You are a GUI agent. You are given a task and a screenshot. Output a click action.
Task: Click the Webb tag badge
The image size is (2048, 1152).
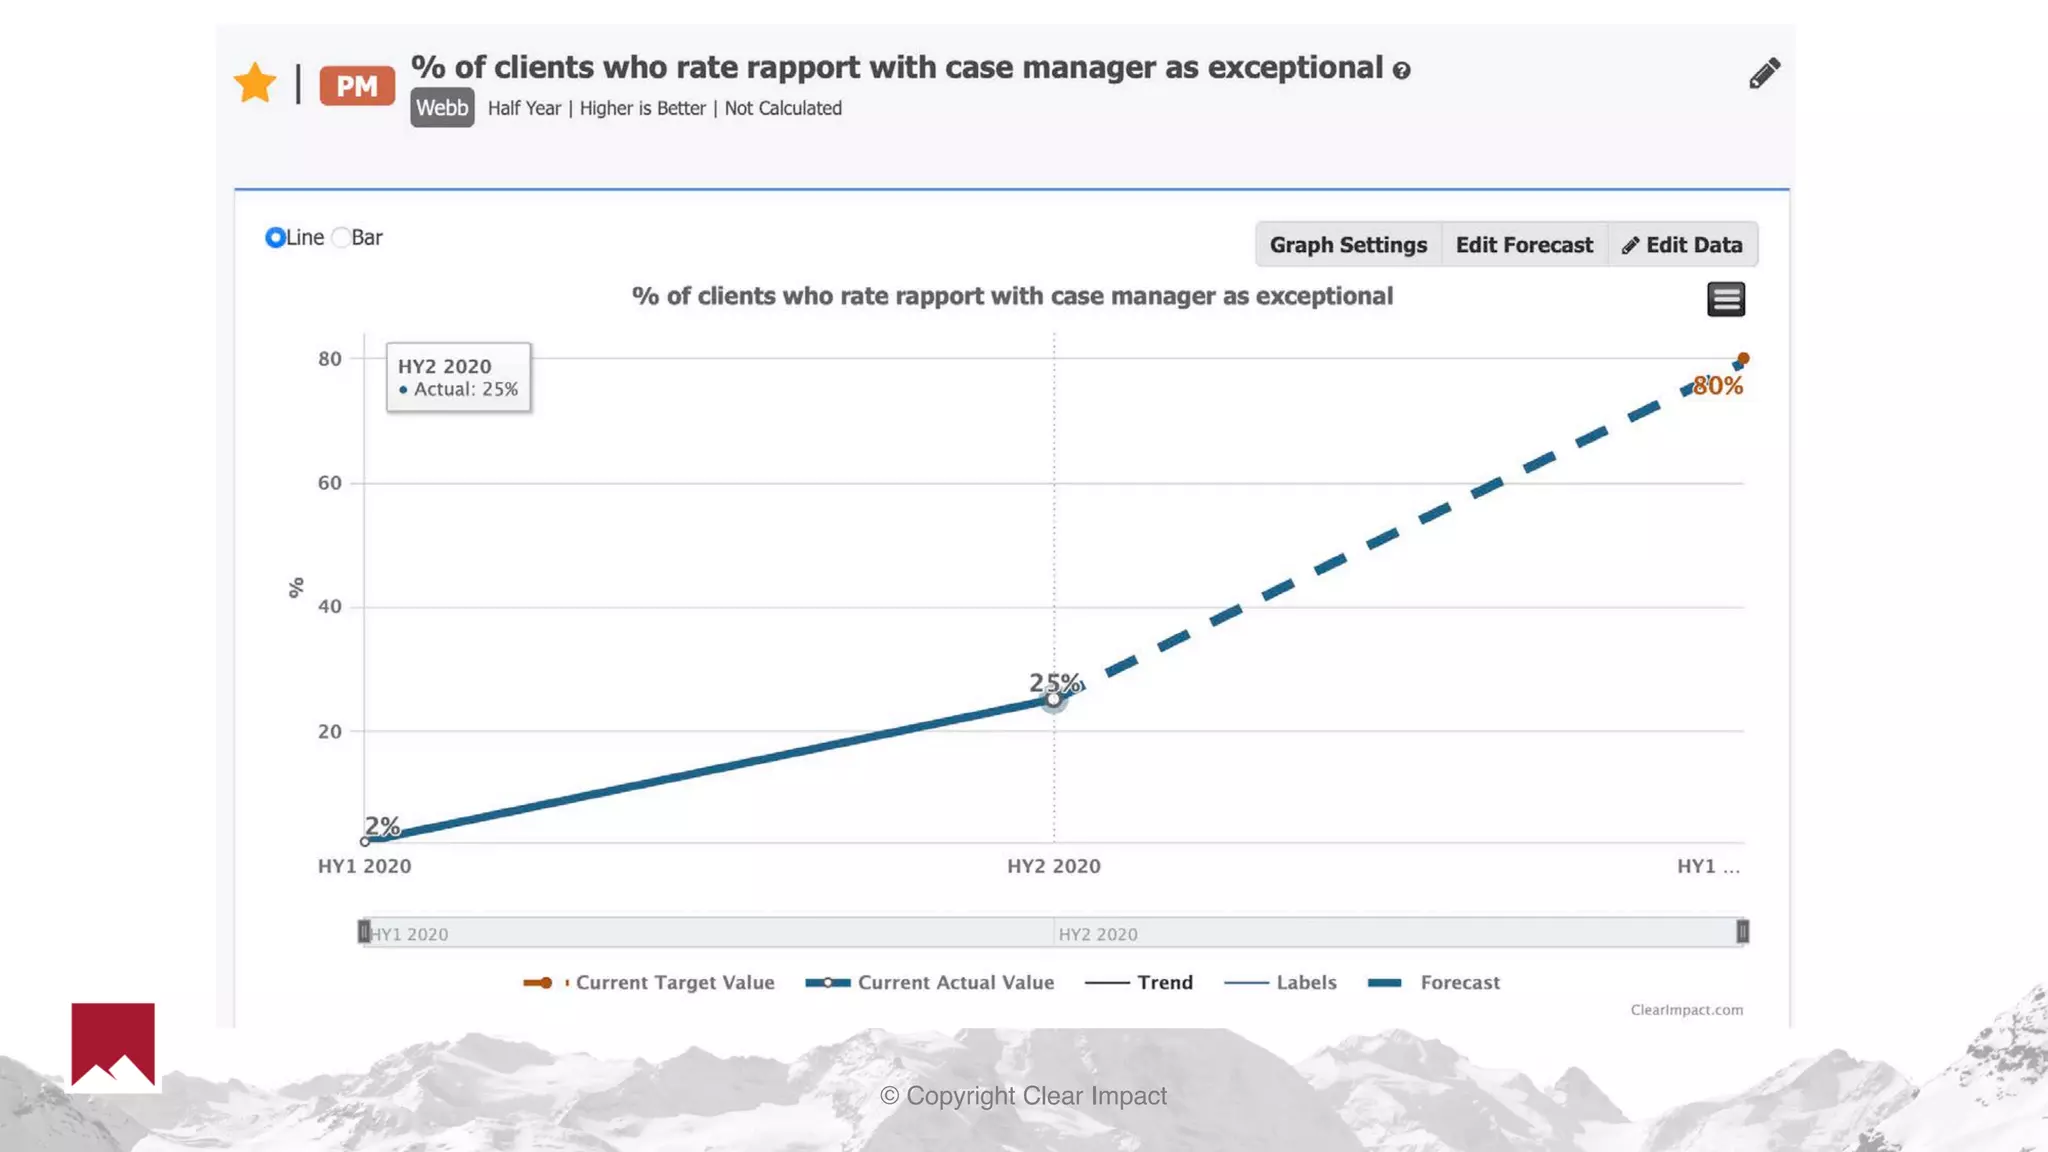click(442, 108)
